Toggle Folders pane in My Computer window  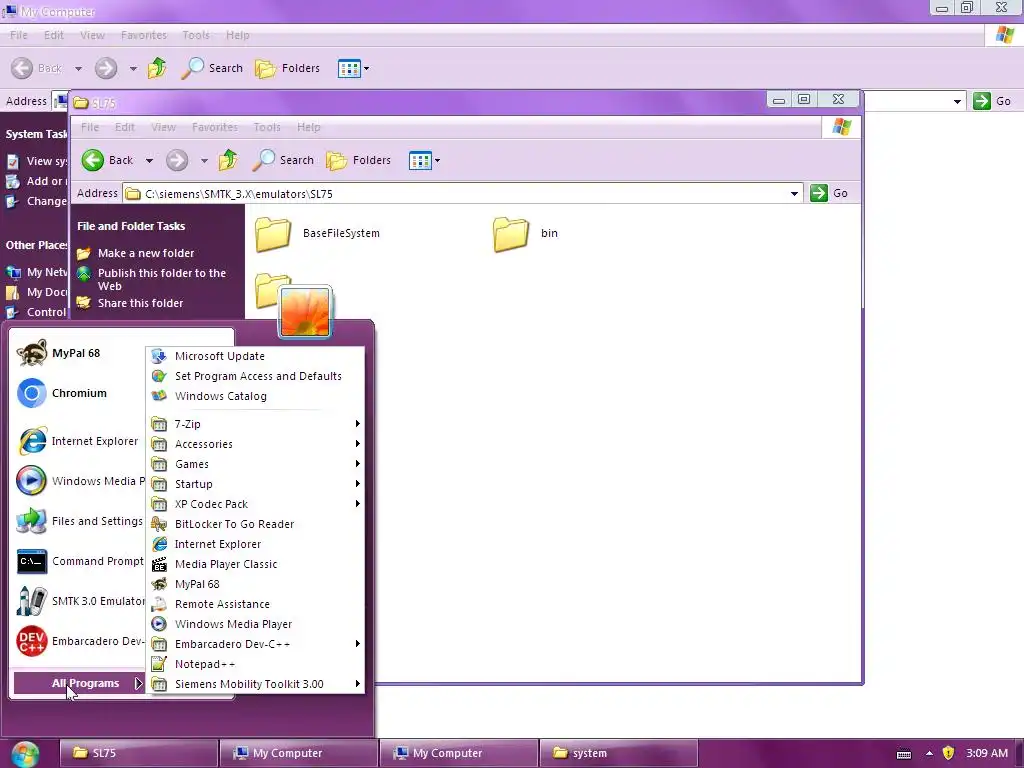point(287,68)
